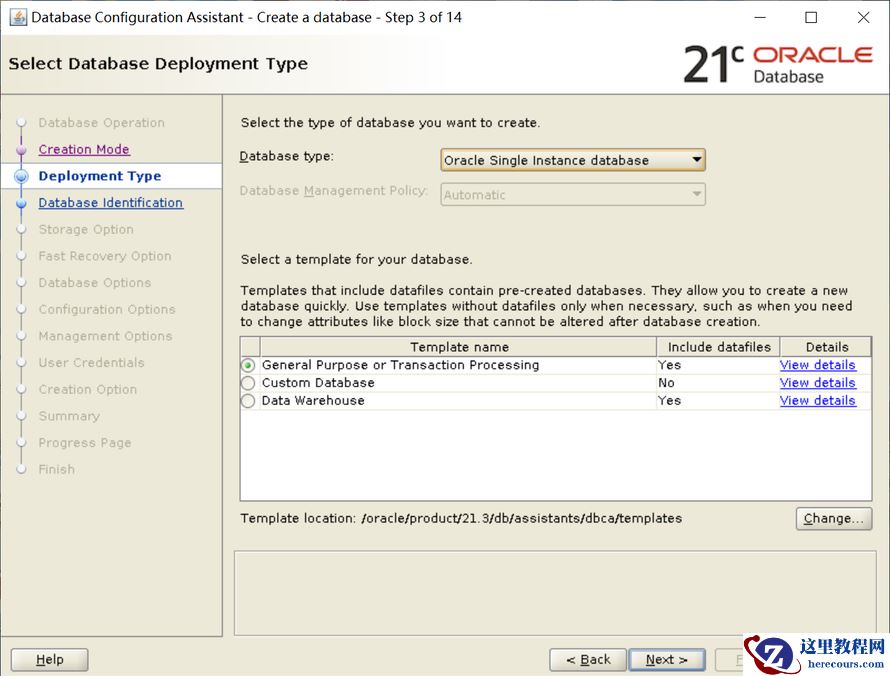The width and height of the screenshot is (890, 676).
Task: Click the 'Data Warehouse' template name
Action: click(x=313, y=401)
